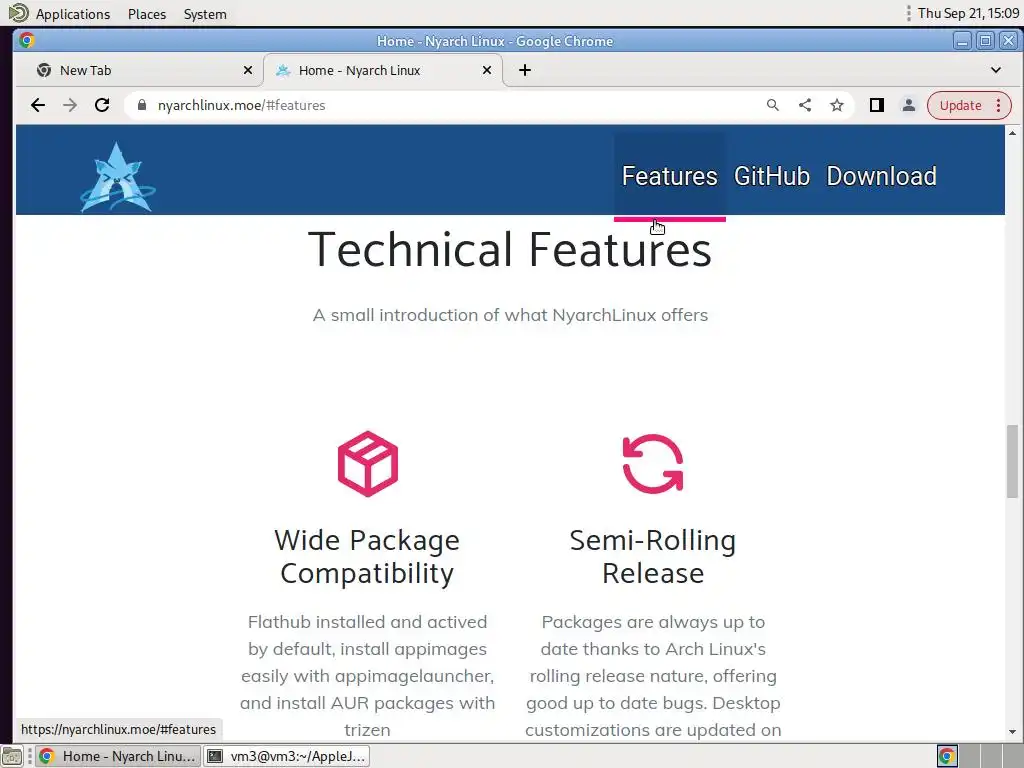The image size is (1024, 768).
Task: Click the pink refresh arrows icon
Action: click(653, 464)
